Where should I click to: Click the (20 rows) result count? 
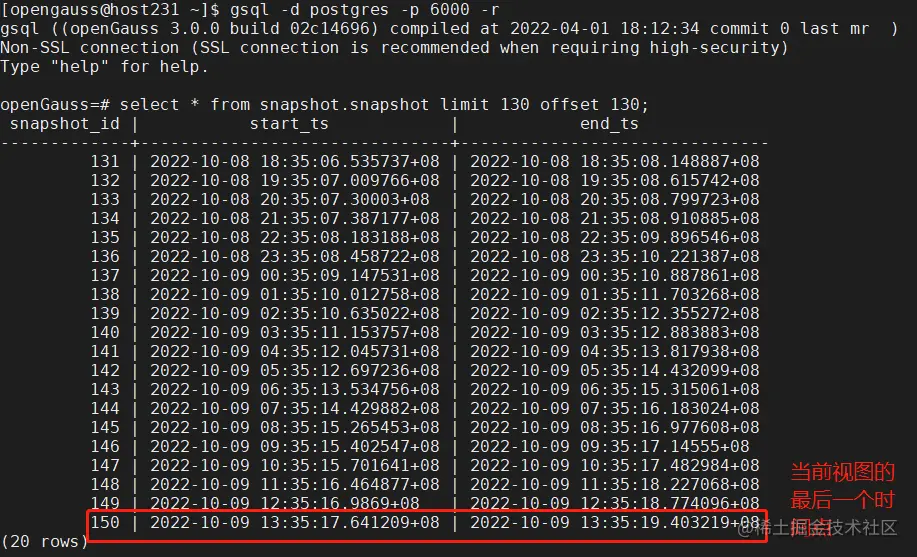point(44,542)
